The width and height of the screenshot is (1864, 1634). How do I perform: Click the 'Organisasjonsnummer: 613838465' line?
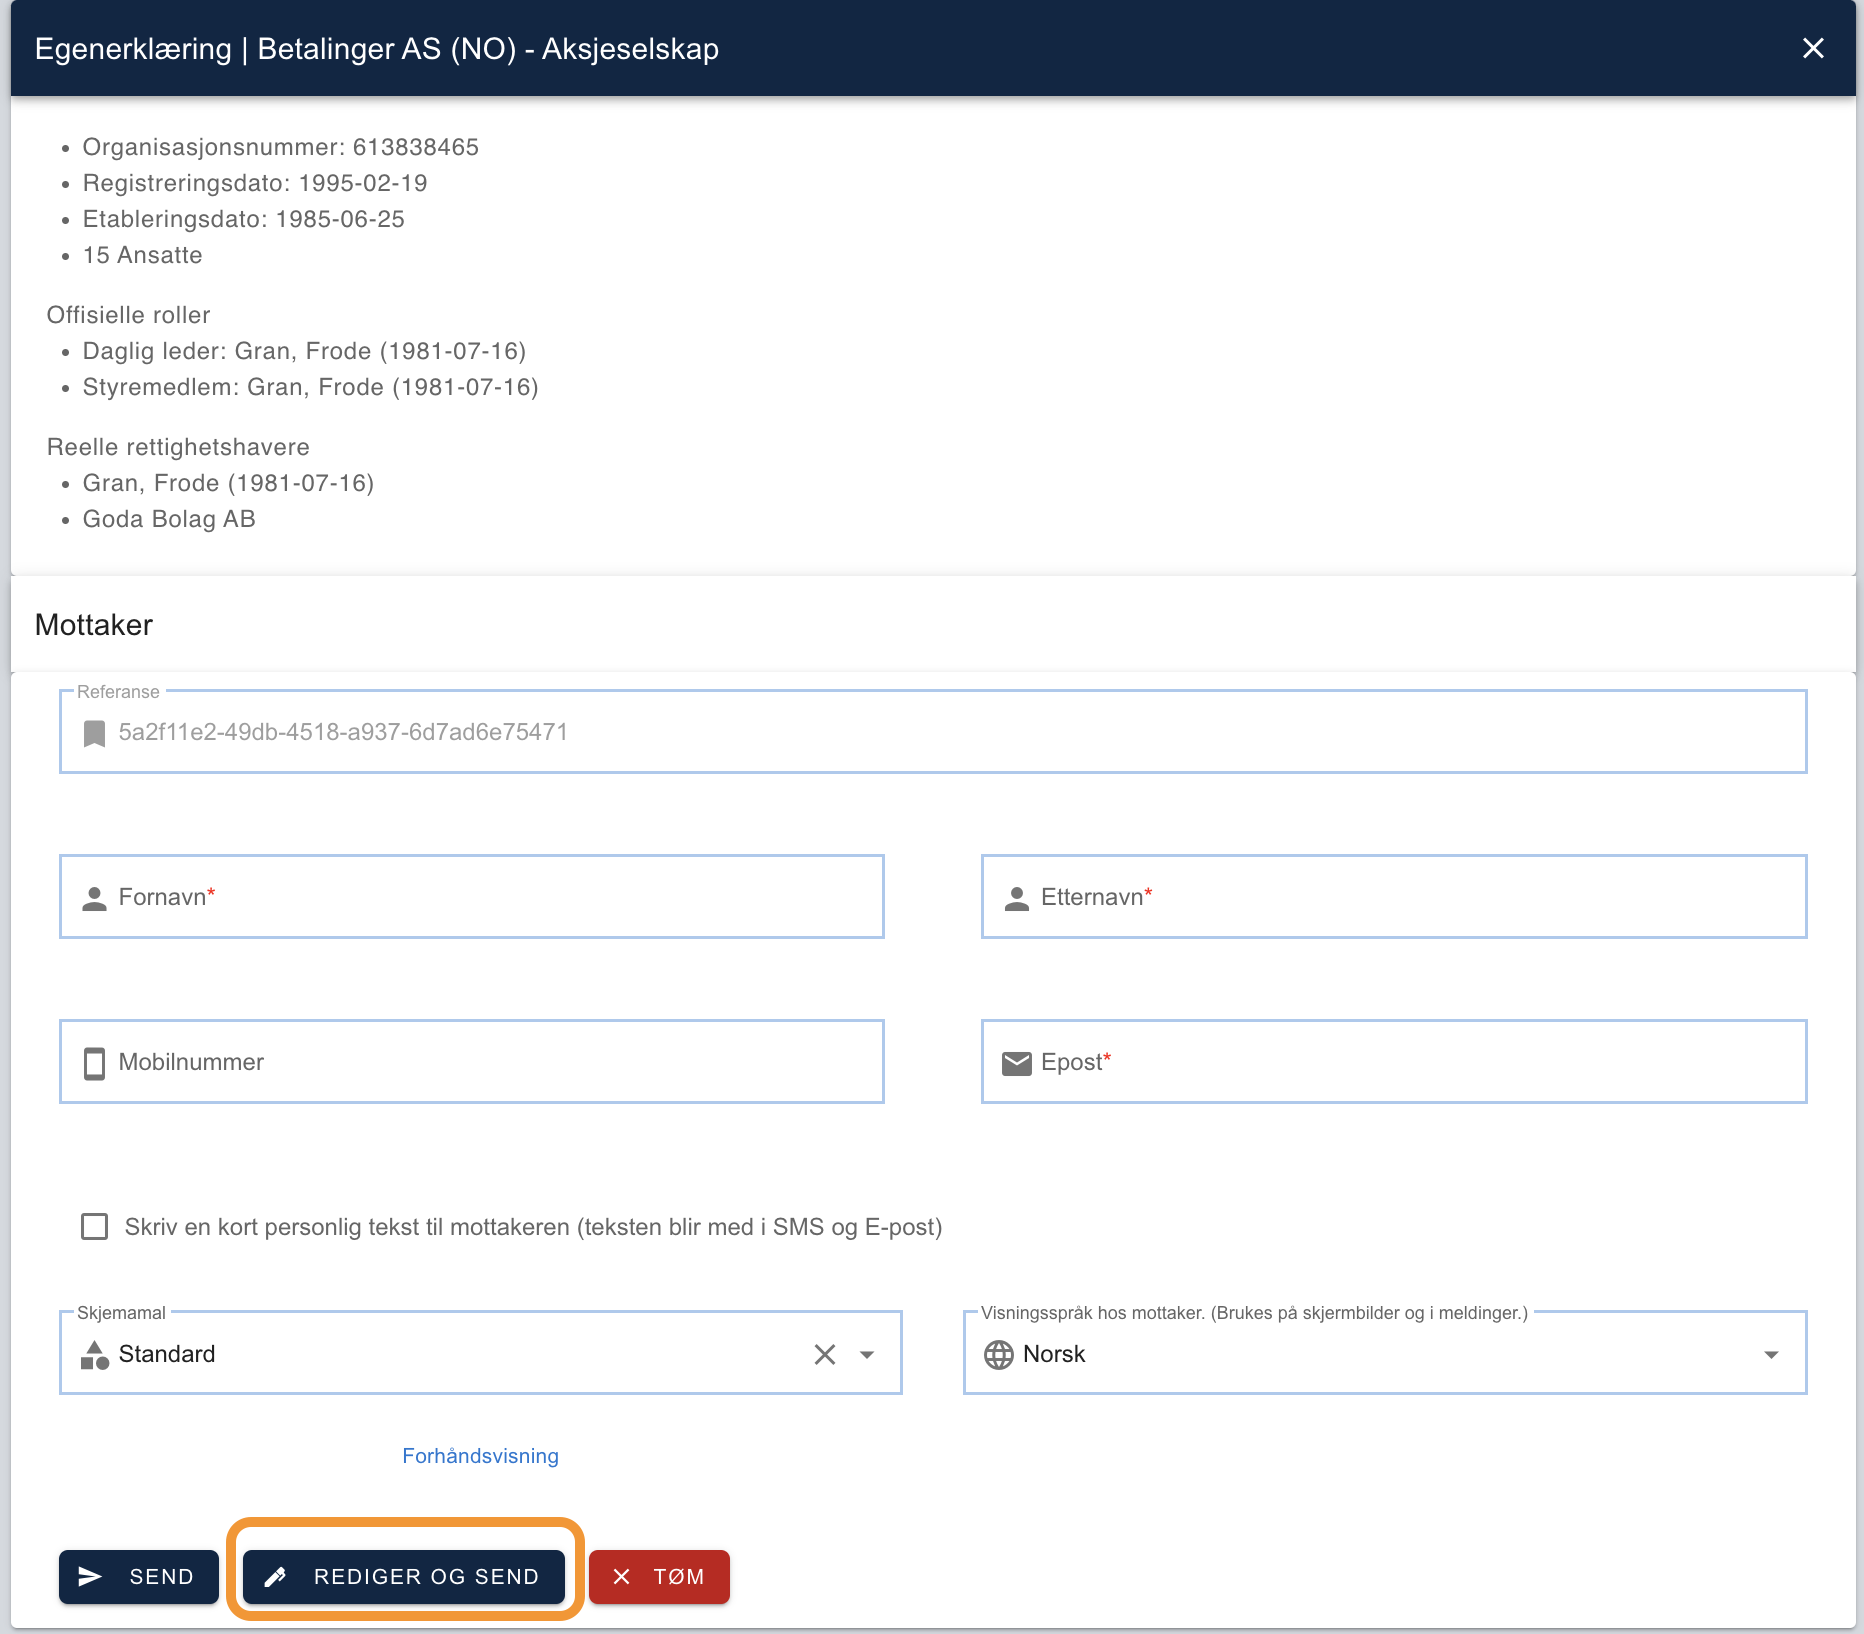(281, 147)
